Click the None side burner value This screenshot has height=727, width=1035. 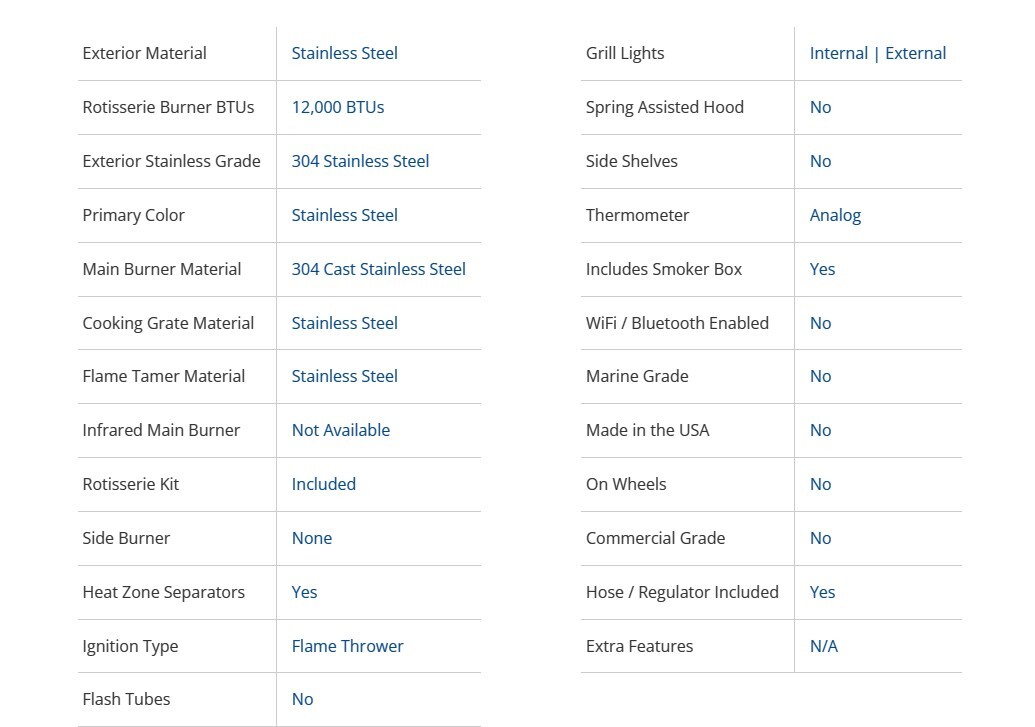click(x=311, y=538)
